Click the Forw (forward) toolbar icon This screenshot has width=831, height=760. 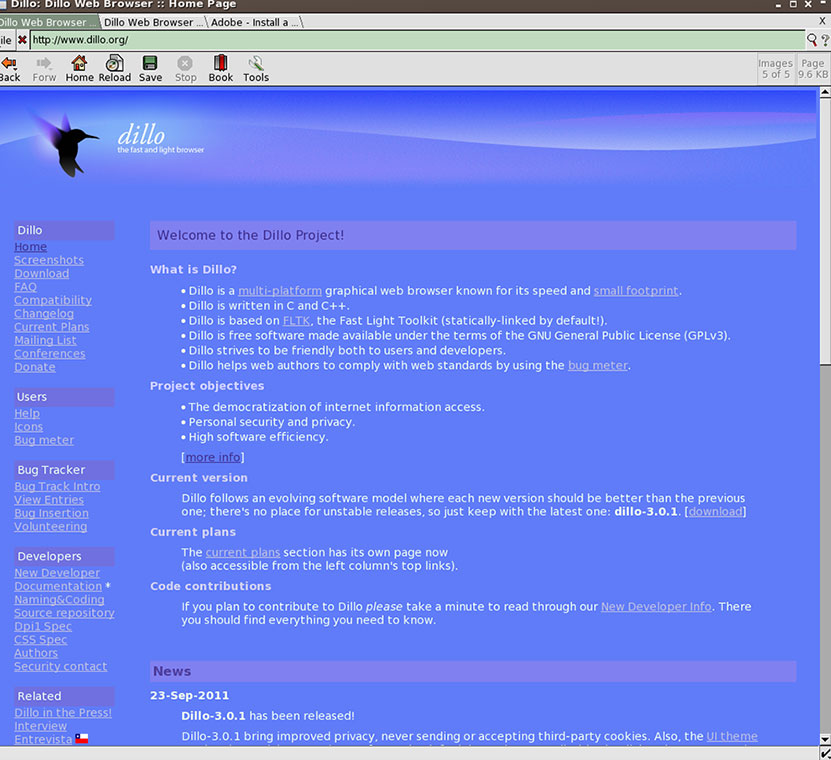tap(44, 69)
